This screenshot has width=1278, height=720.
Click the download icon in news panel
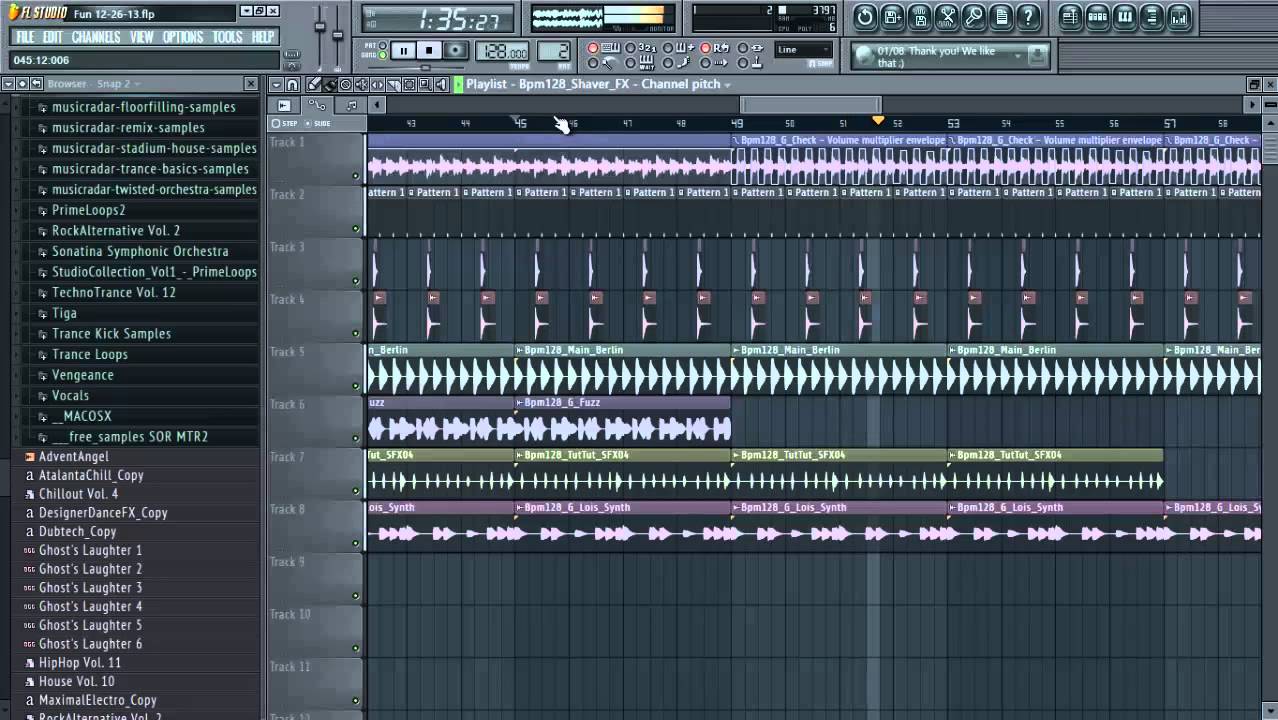click(x=1037, y=55)
